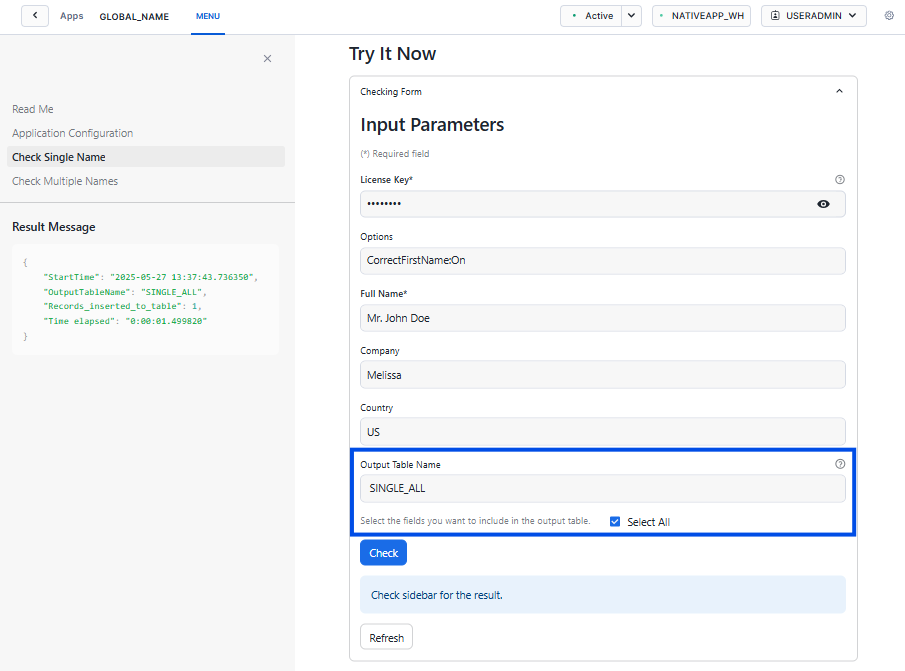Open Check Multiple Names page
The image size is (905, 671).
coord(65,181)
